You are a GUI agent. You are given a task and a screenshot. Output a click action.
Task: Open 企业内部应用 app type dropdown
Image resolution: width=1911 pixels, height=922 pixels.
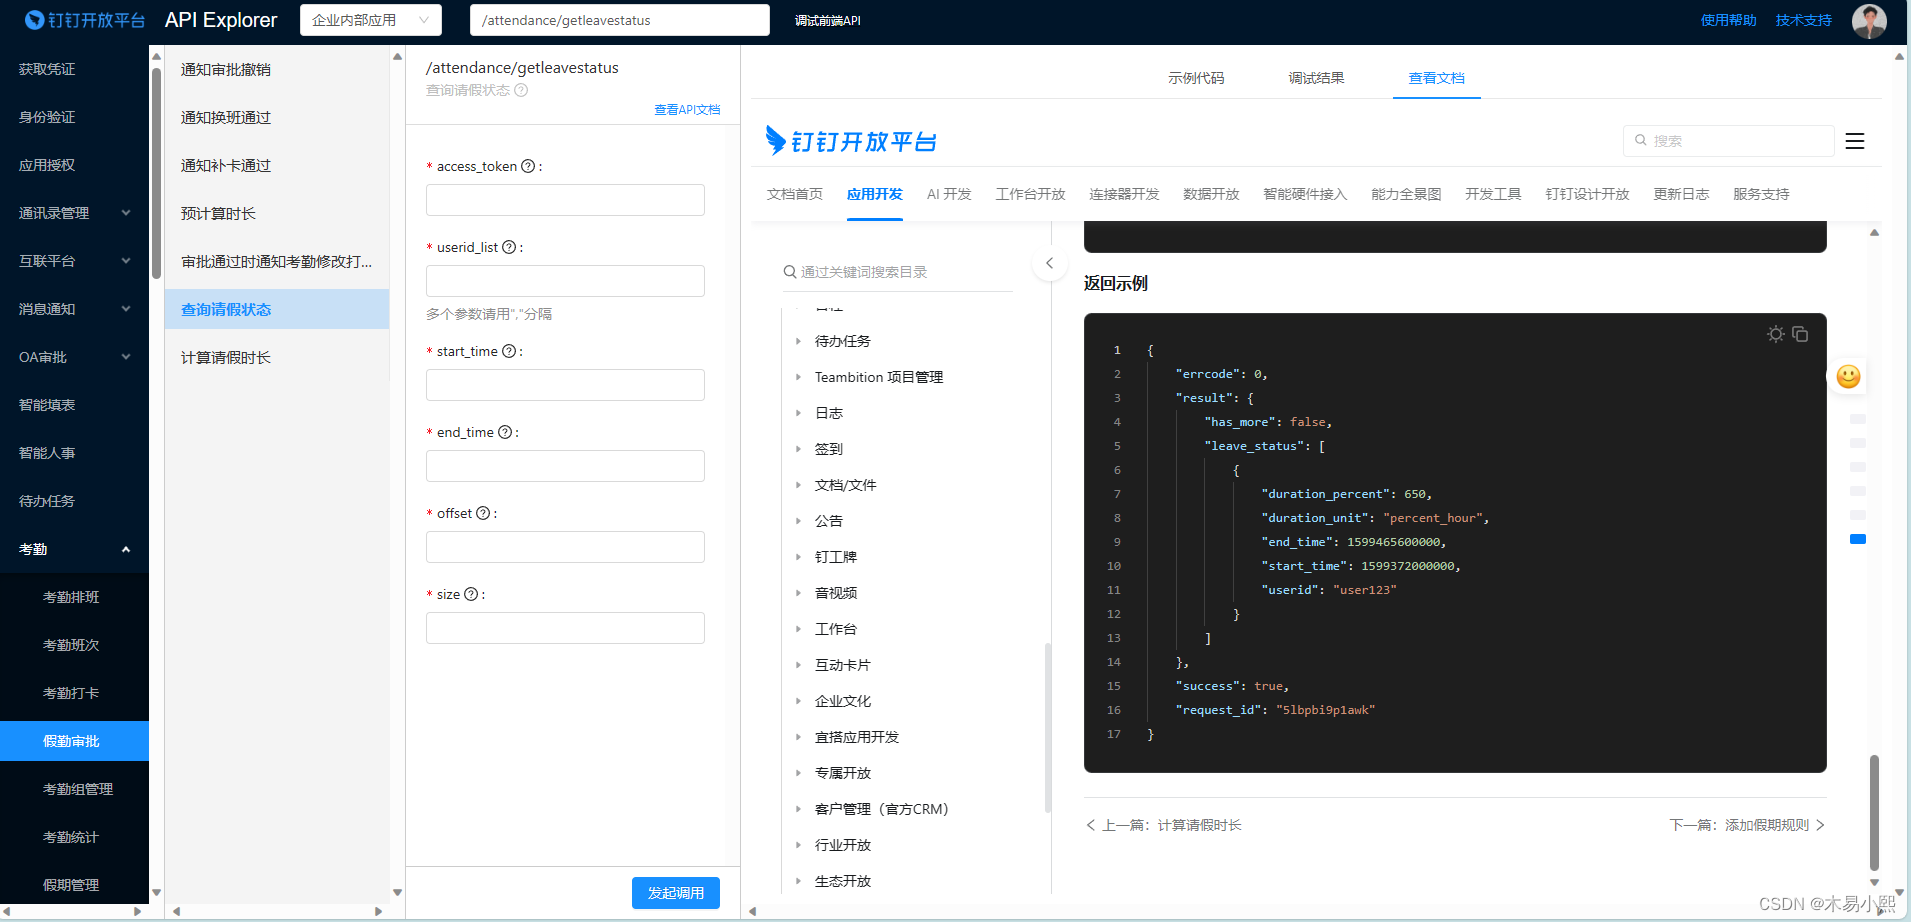coord(370,20)
